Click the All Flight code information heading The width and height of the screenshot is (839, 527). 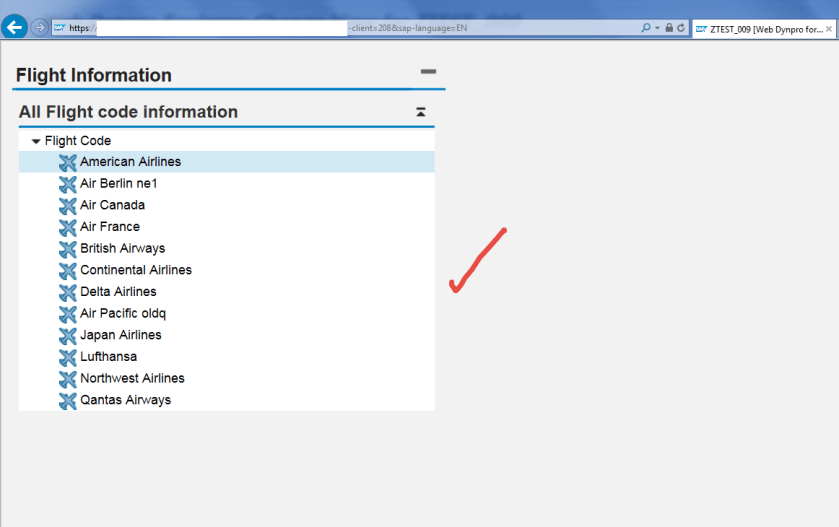click(x=128, y=112)
